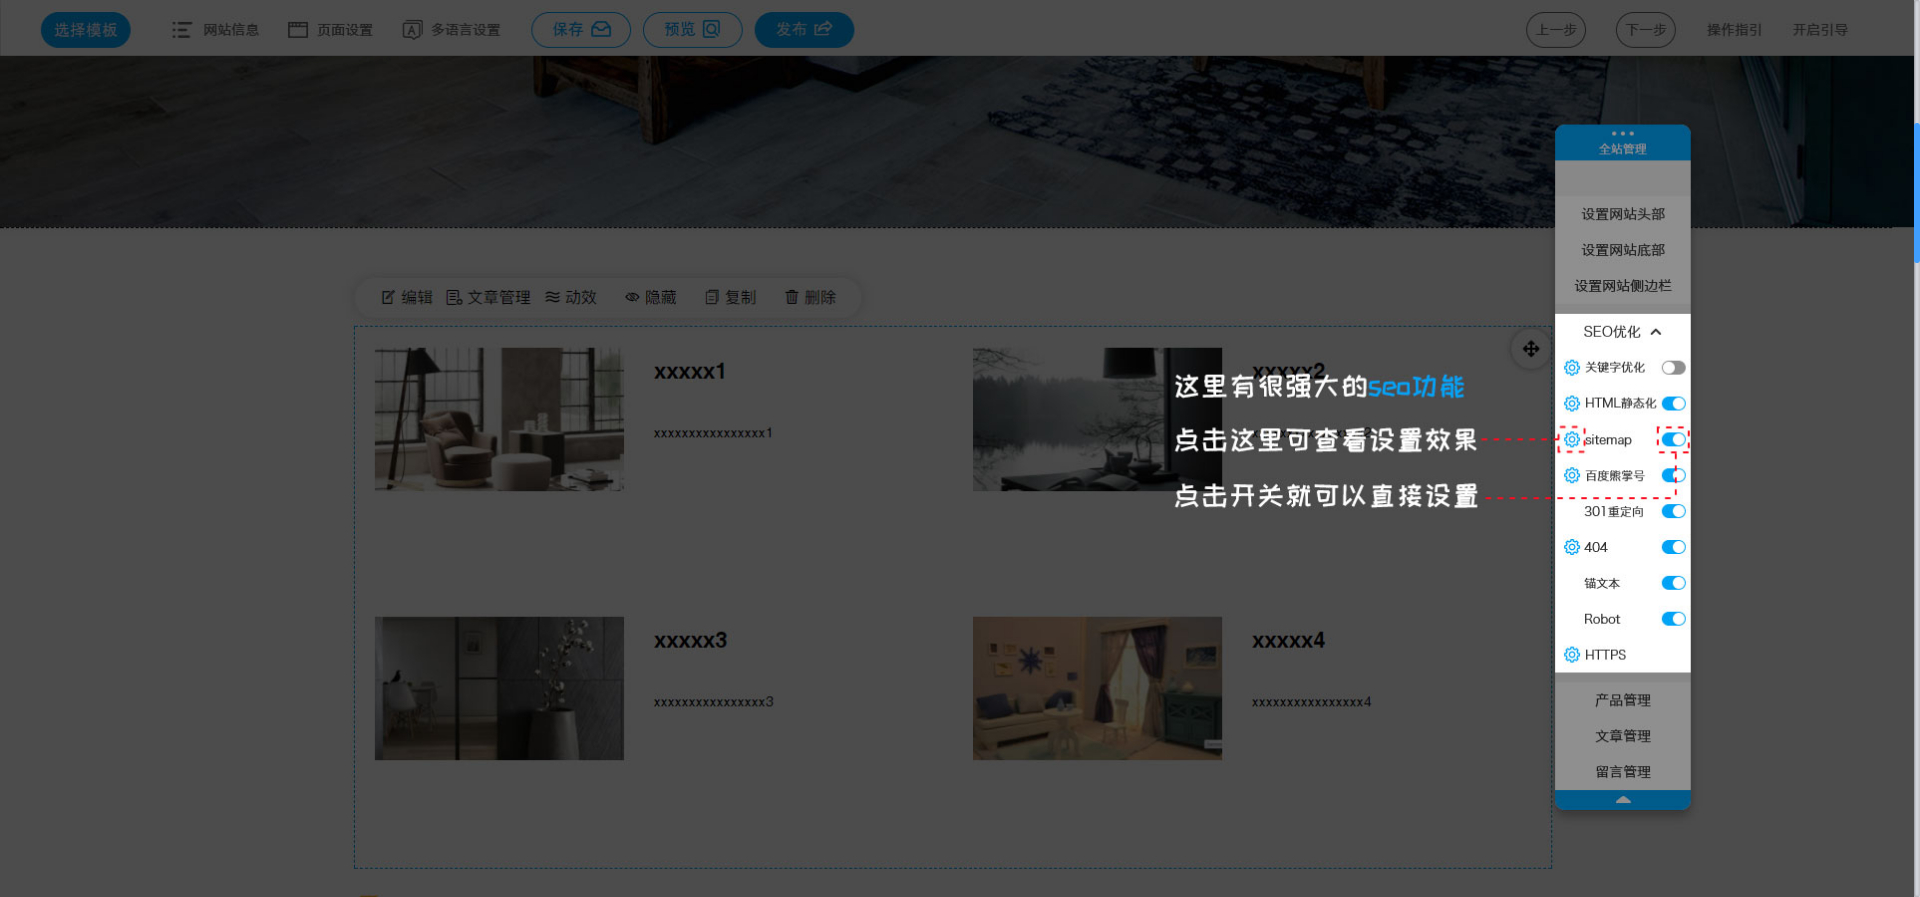Click the gear icon beside 404
1920x897 pixels.
pyautogui.click(x=1571, y=547)
